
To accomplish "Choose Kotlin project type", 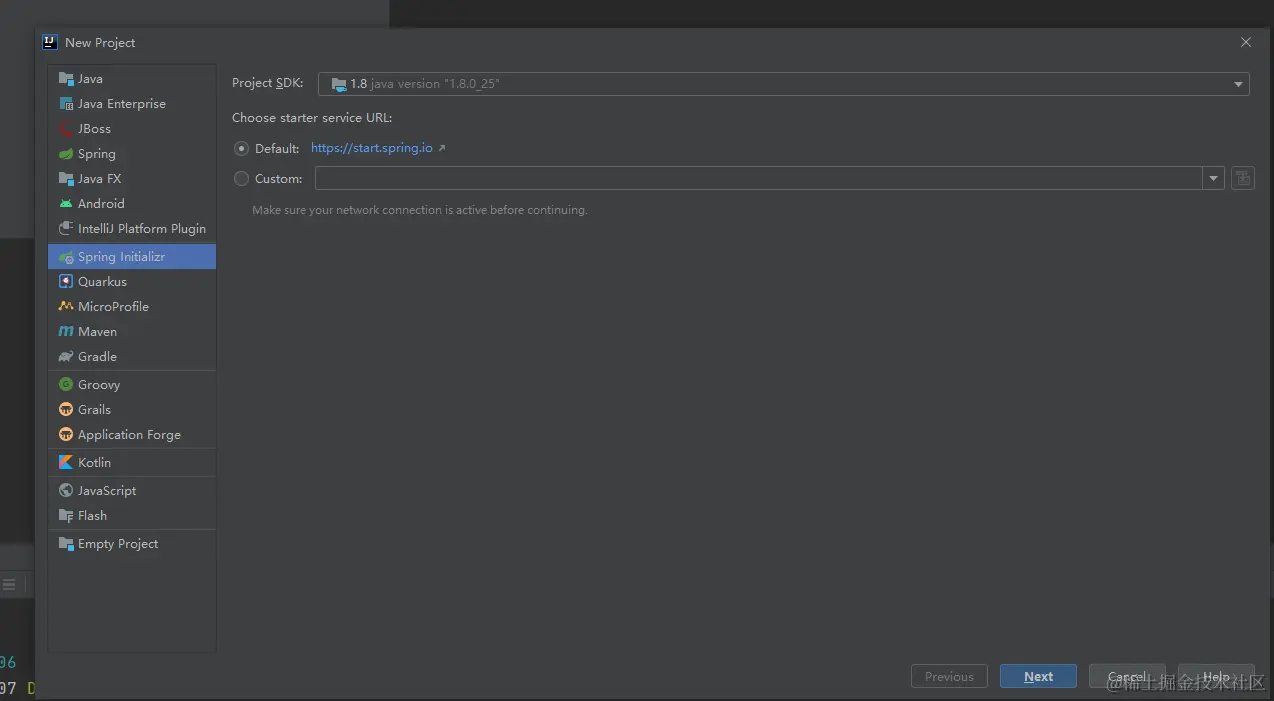I will pos(132,463).
